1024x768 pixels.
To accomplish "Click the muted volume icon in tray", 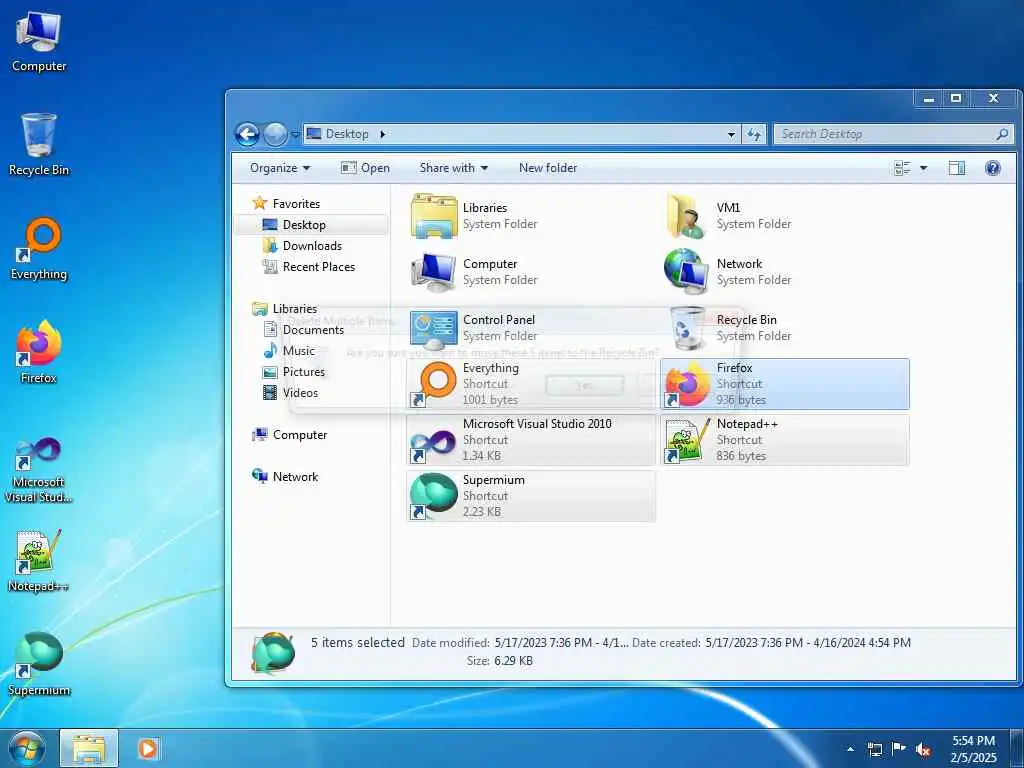I will pos(923,749).
